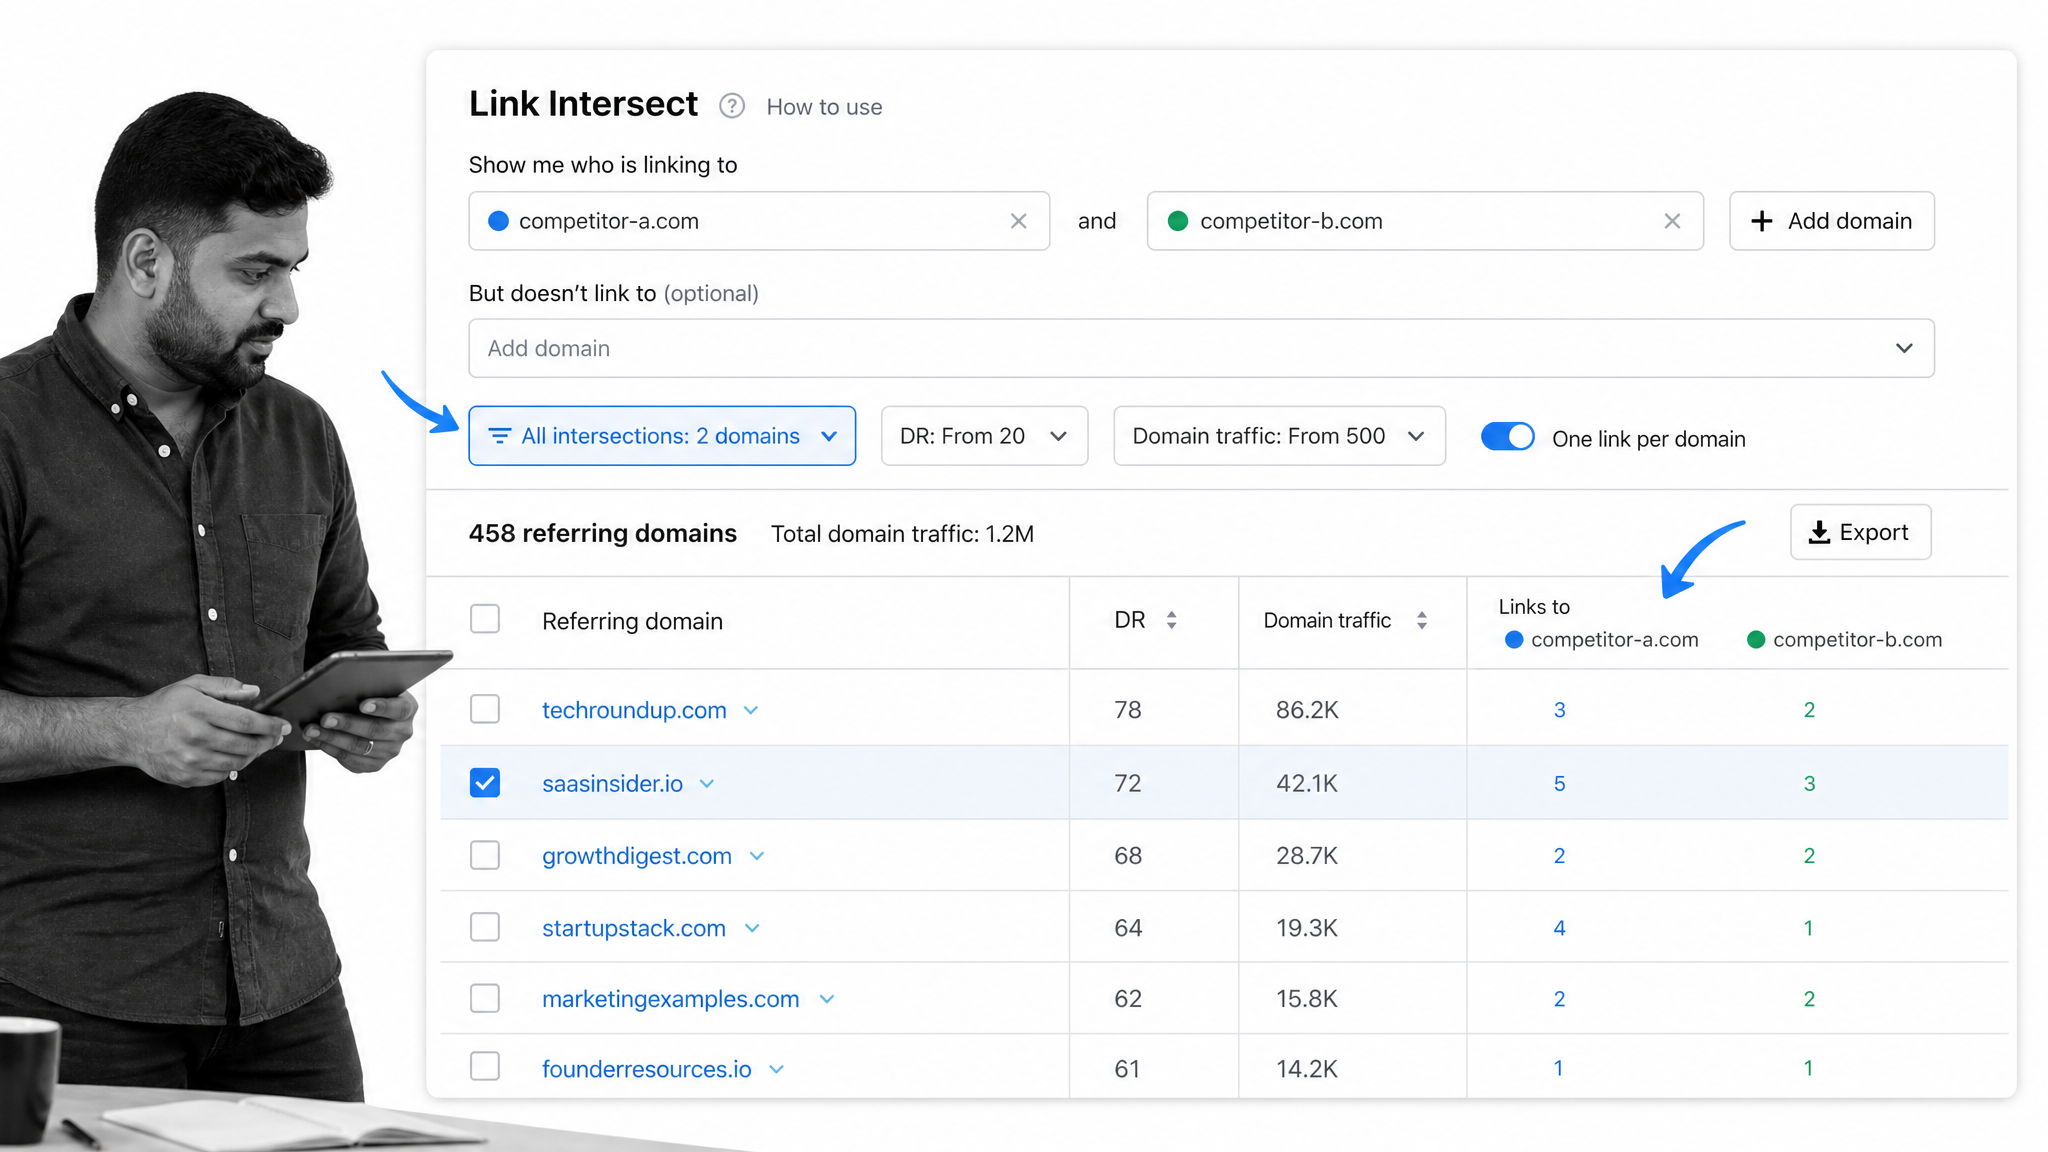Open the marketingexamples.com domain link
Screen dimensions: 2048x1152
click(x=670, y=999)
